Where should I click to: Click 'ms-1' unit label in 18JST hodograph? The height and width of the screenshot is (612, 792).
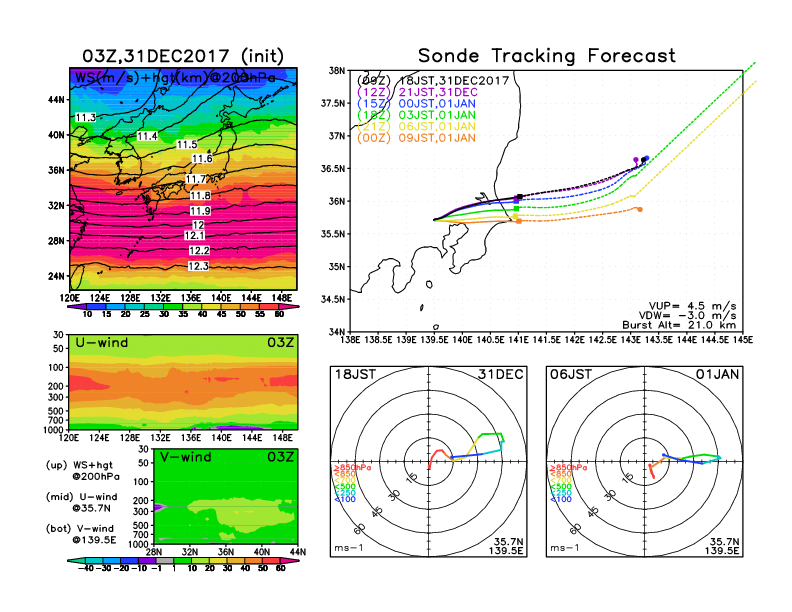(x=349, y=548)
